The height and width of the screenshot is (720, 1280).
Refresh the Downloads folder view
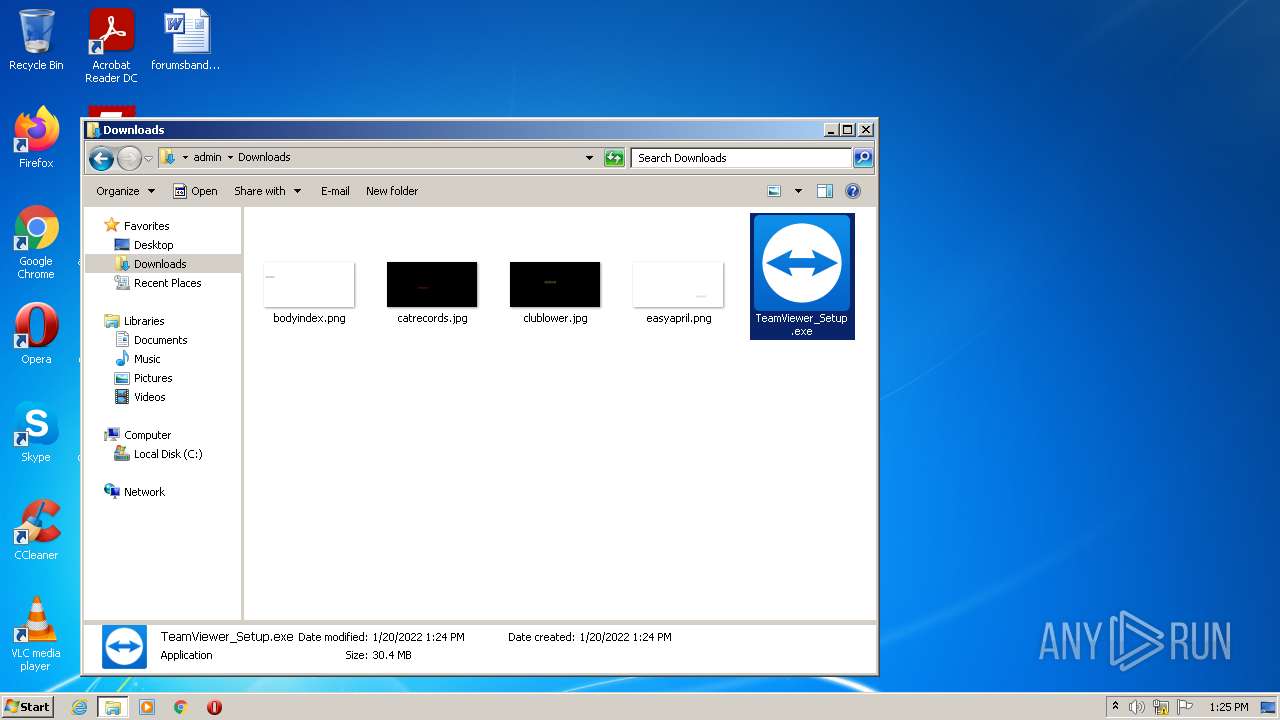click(614, 158)
